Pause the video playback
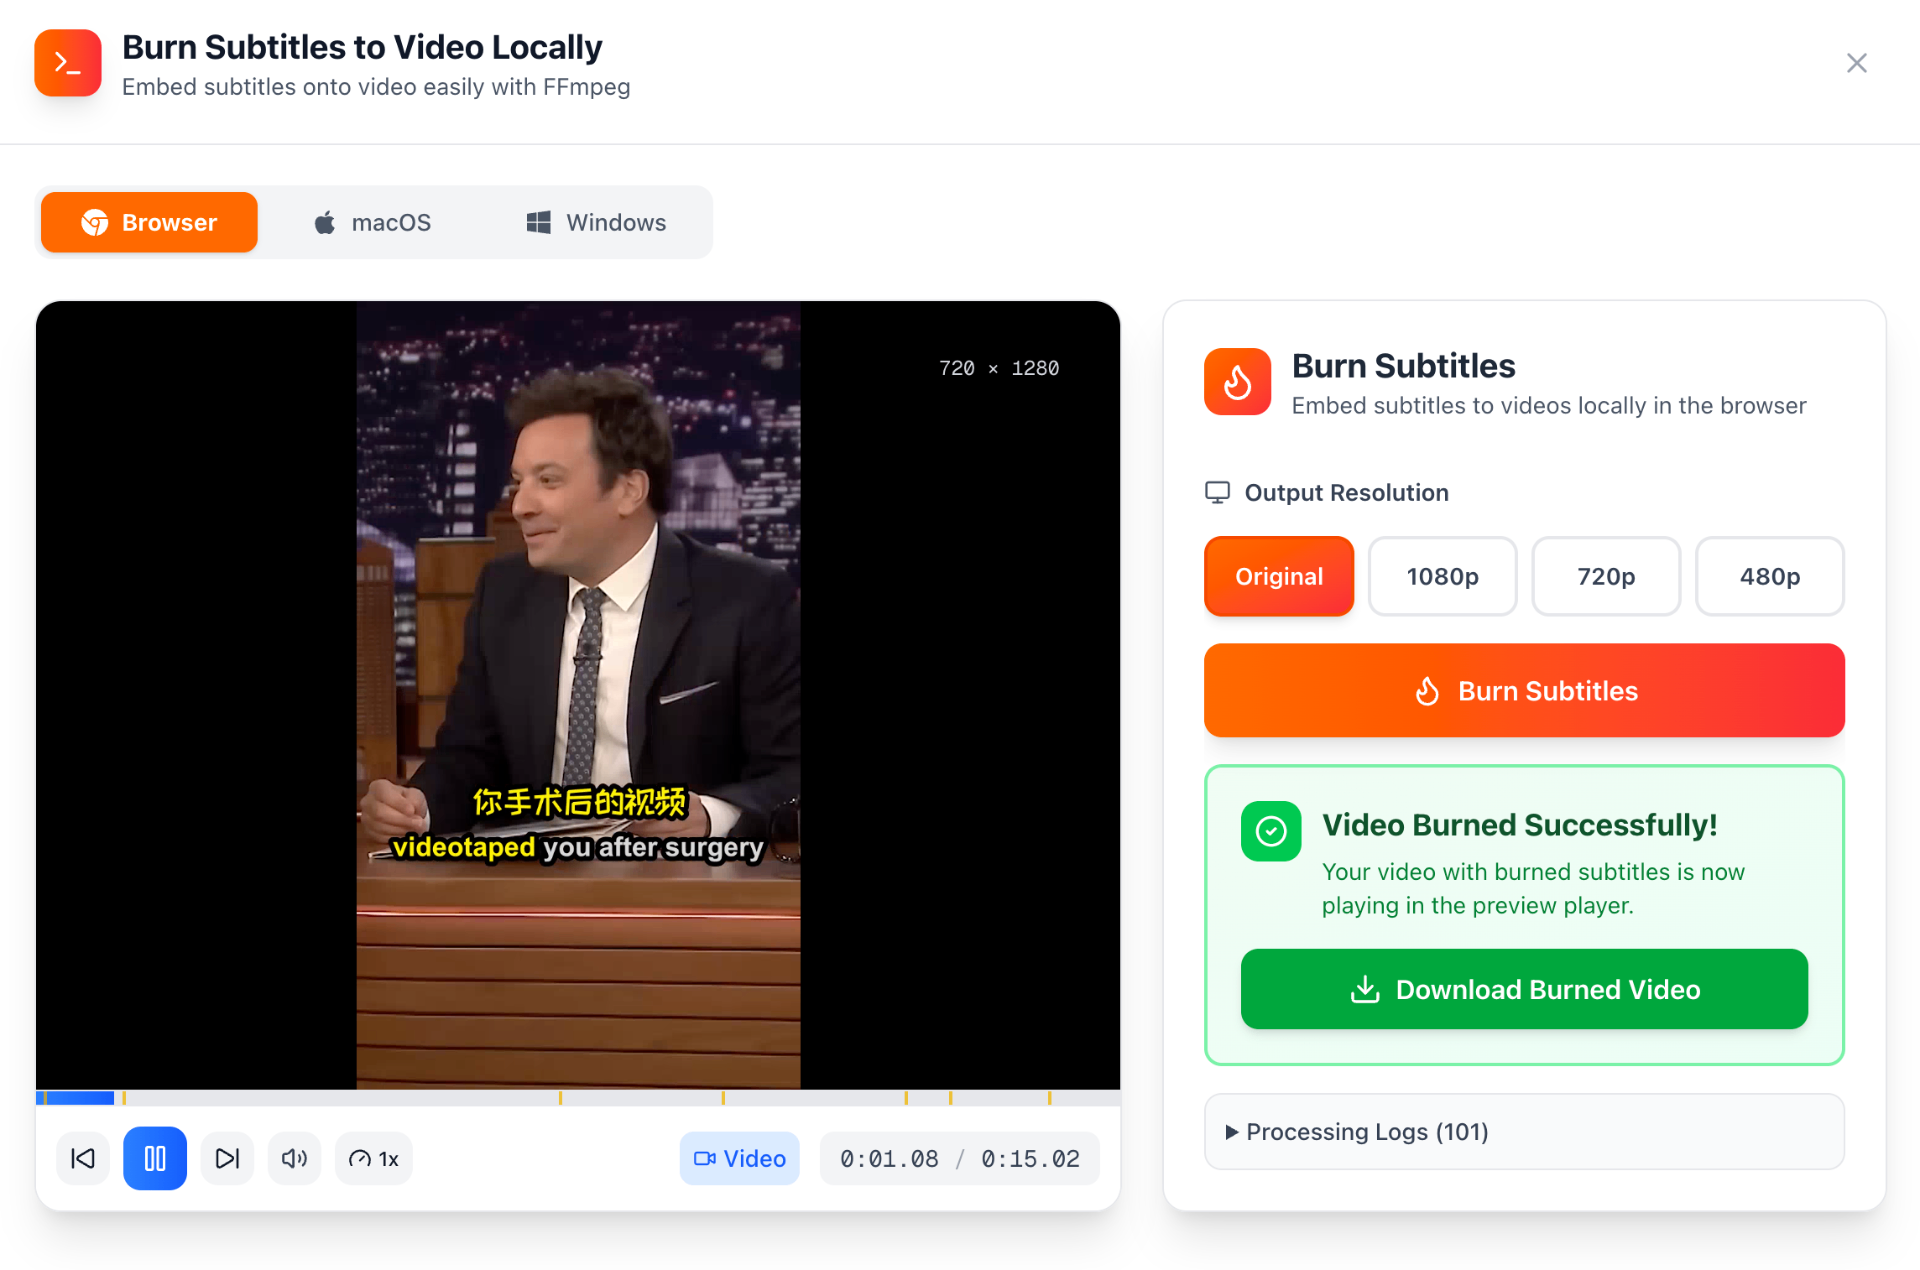The width and height of the screenshot is (1920, 1270). pyautogui.click(x=155, y=1158)
